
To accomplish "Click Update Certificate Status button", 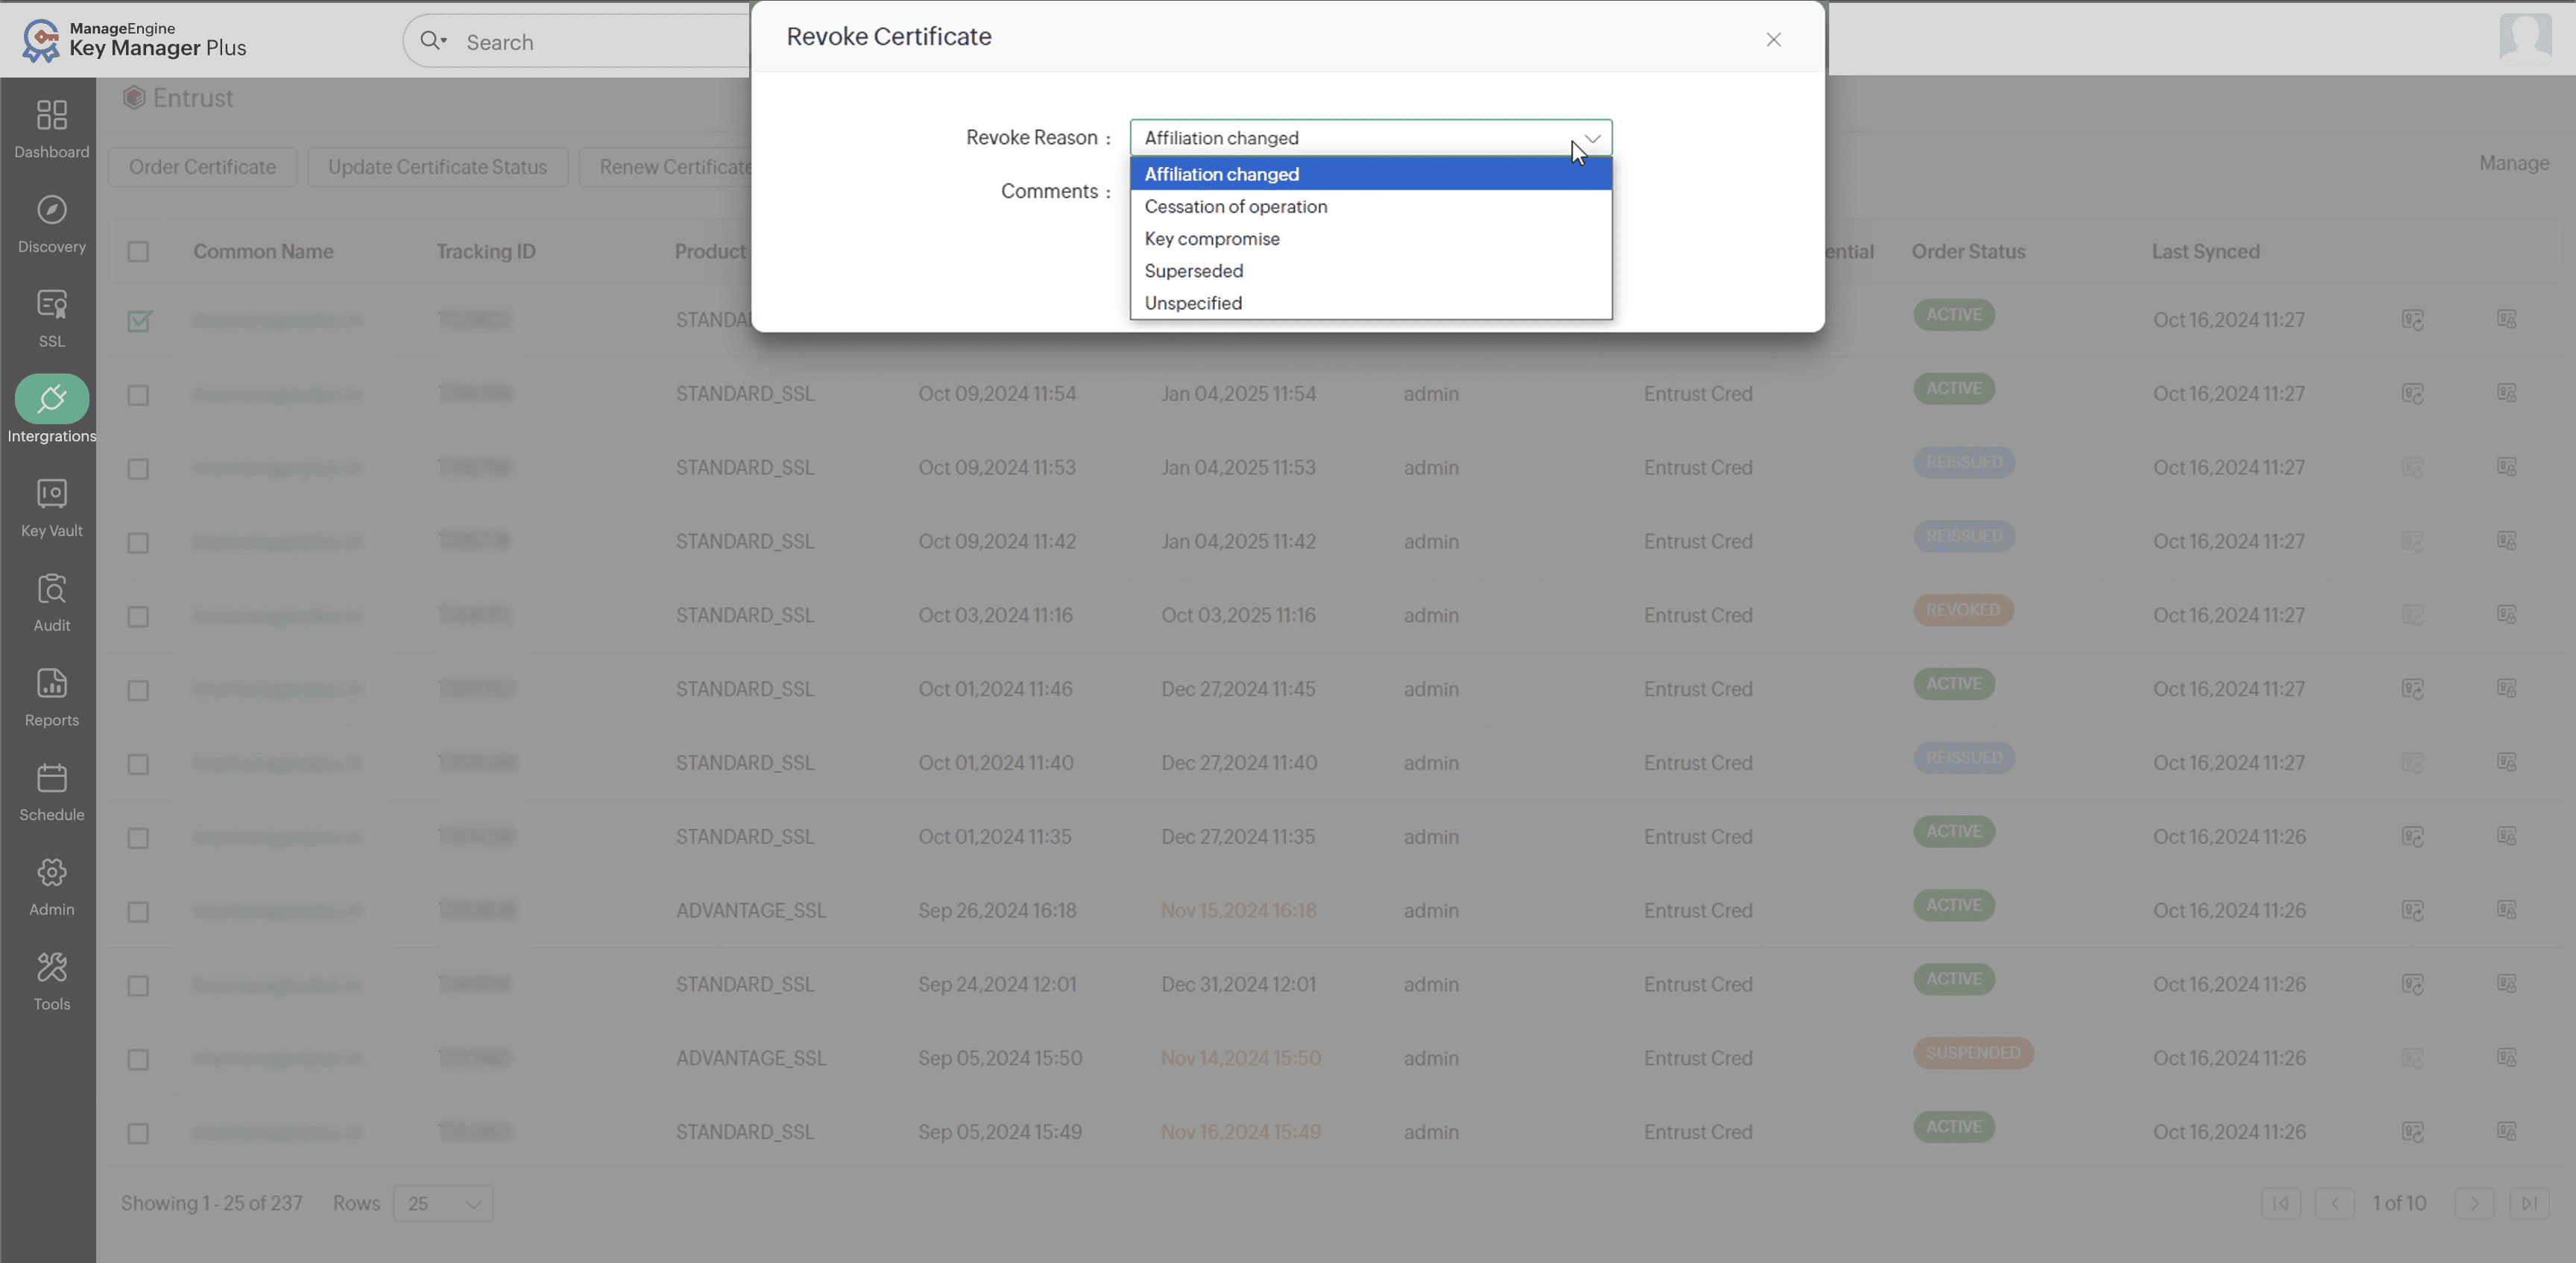I will [437, 167].
